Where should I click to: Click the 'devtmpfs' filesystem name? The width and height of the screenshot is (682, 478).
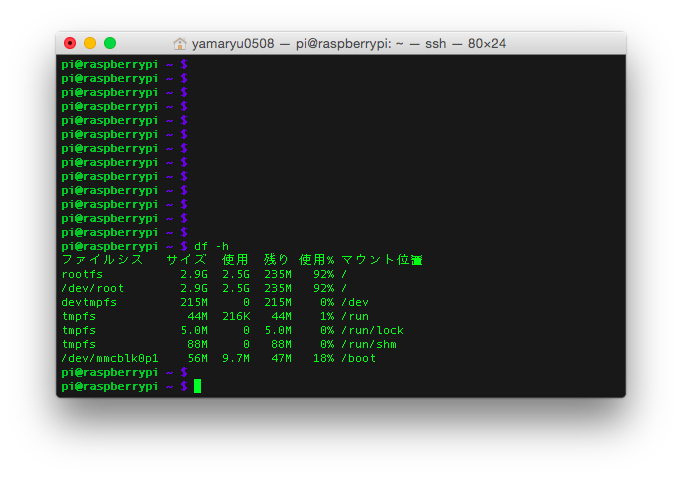89,302
